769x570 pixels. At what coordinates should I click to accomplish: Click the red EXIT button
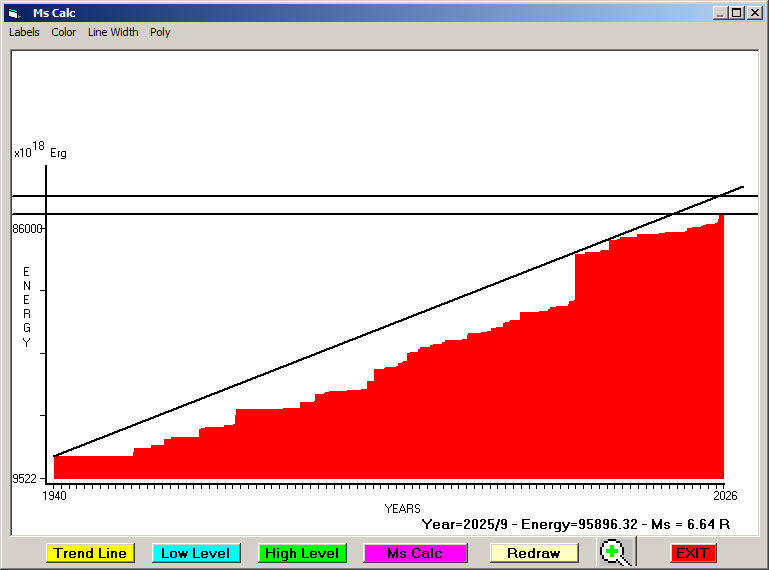[x=692, y=553]
